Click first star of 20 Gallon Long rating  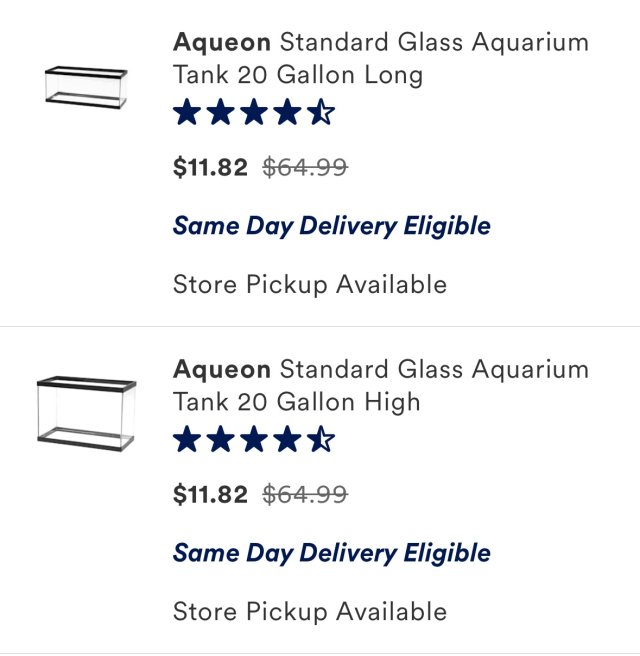[x=187, y=112]
